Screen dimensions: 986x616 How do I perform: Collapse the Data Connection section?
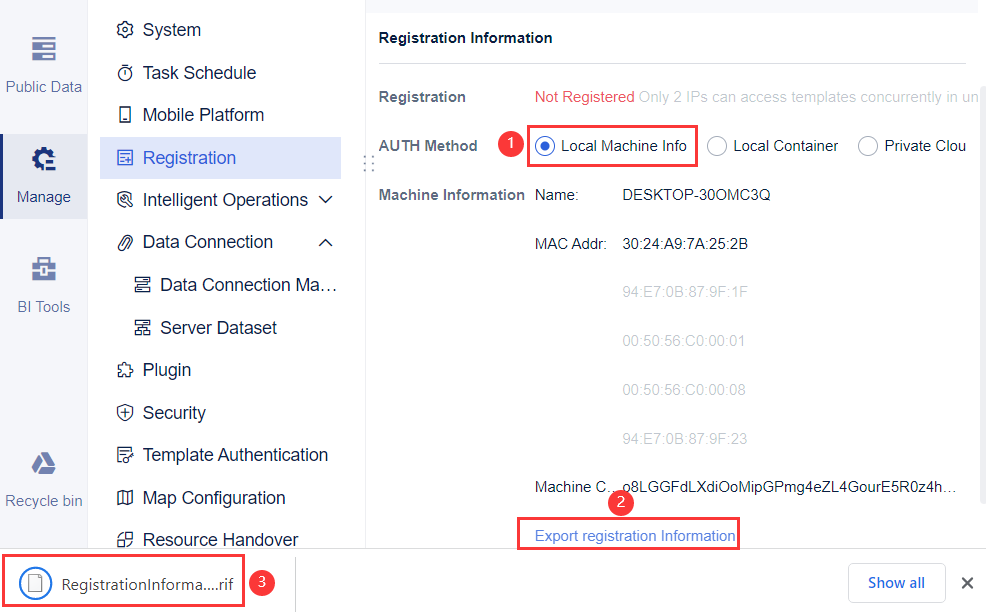(325, 242)
